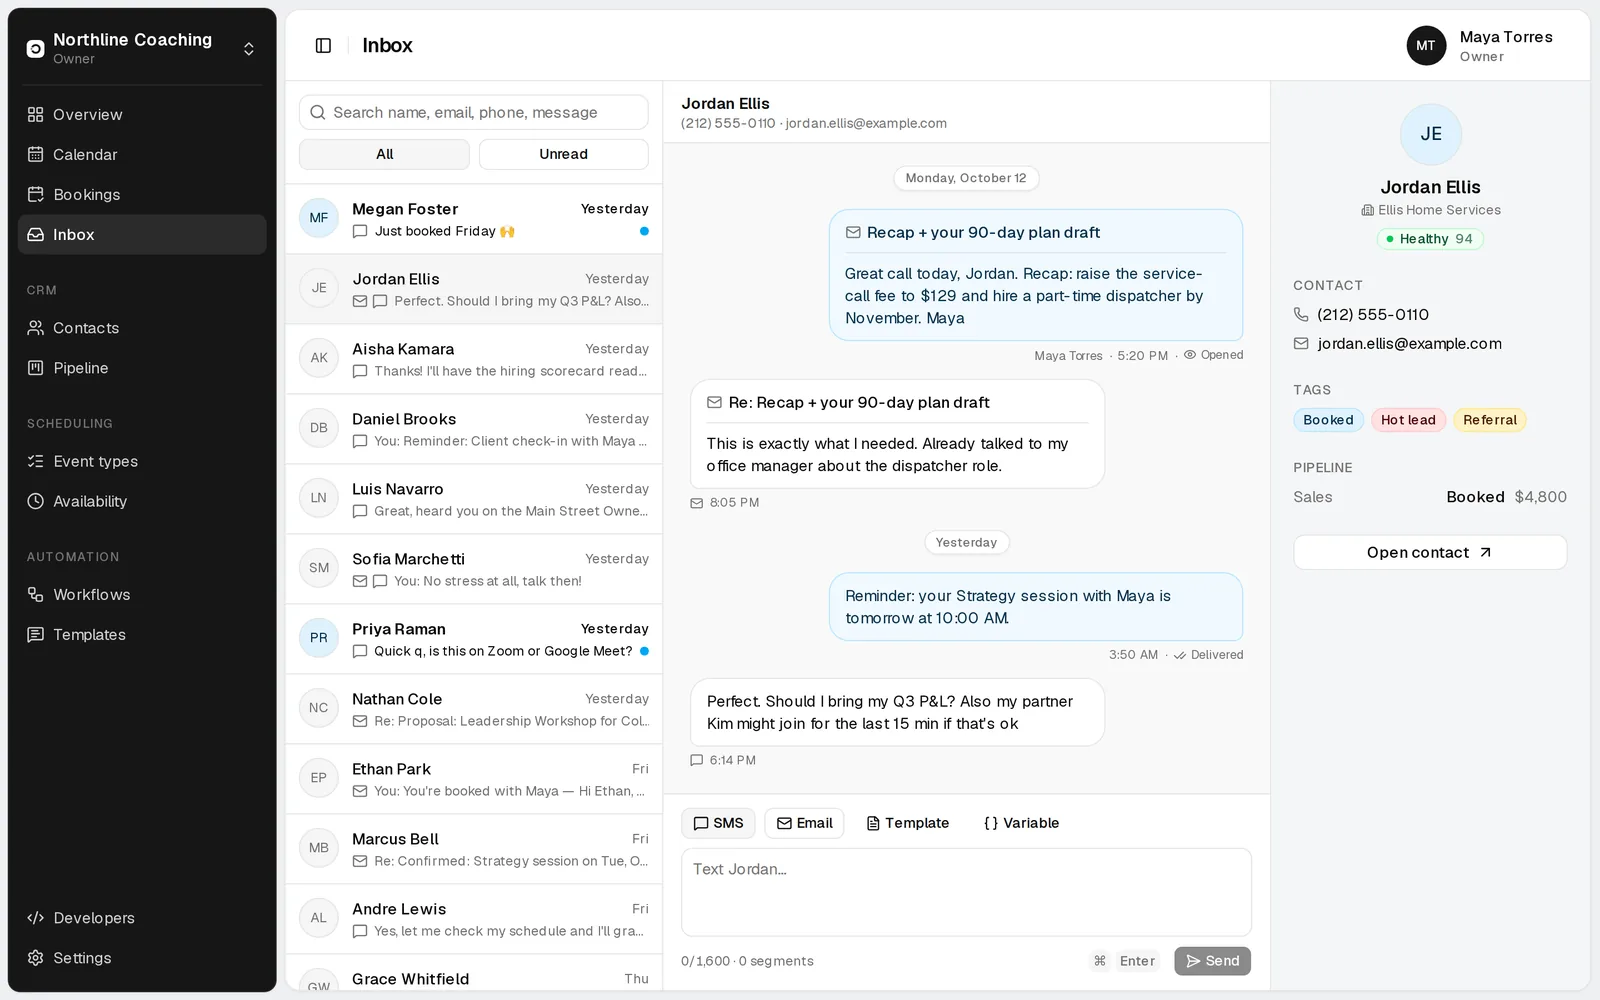Viewport: 1600px width, 1000px height.
Task: Send the message with the Send button
Action: [1212, 961]
